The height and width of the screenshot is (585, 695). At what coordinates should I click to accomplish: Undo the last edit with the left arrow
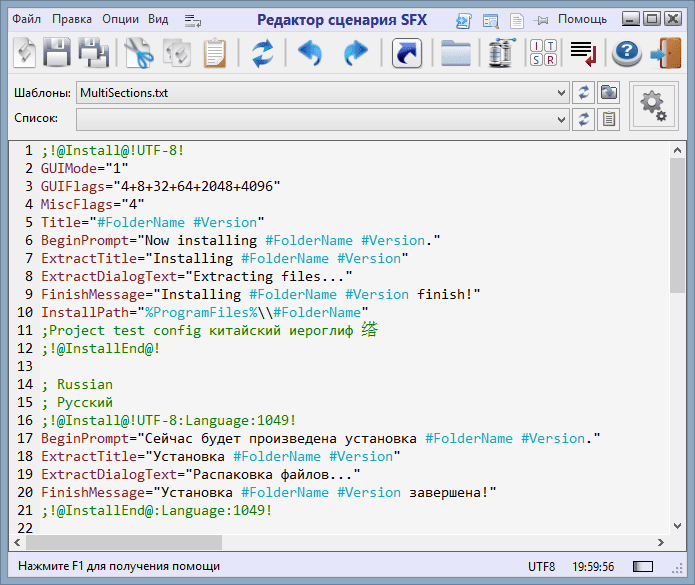click(x=310, y=53)
